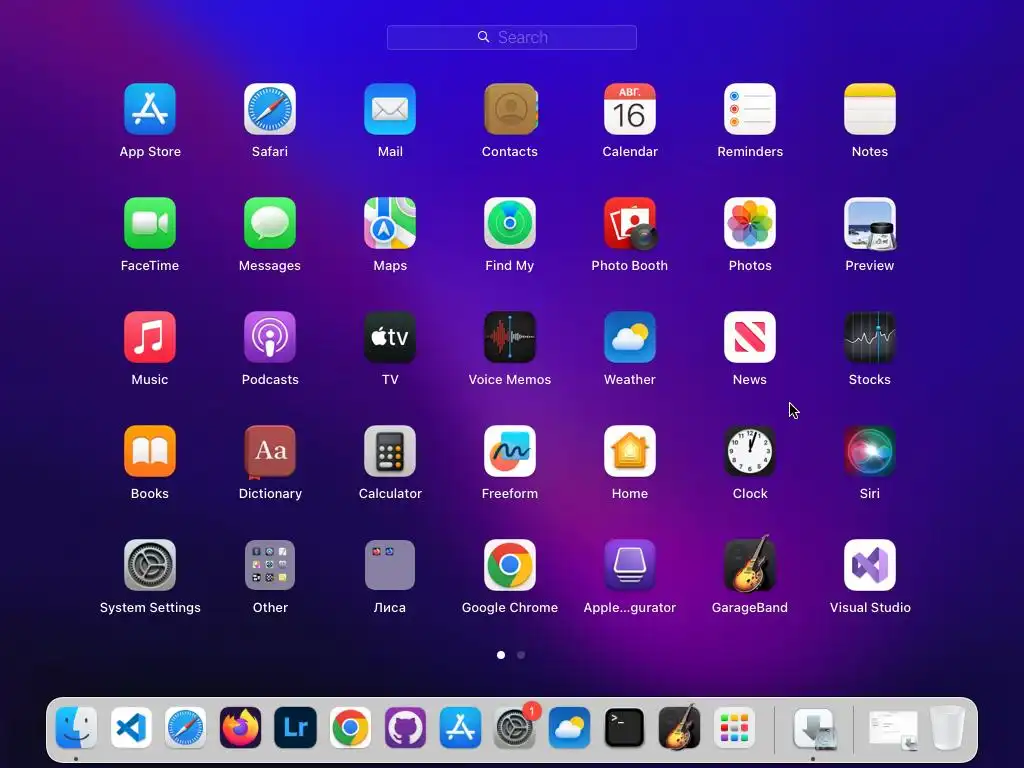Click GarageBand in the Dock
The height and width of the screenshot is (768, 1024).
coord(679,727)
